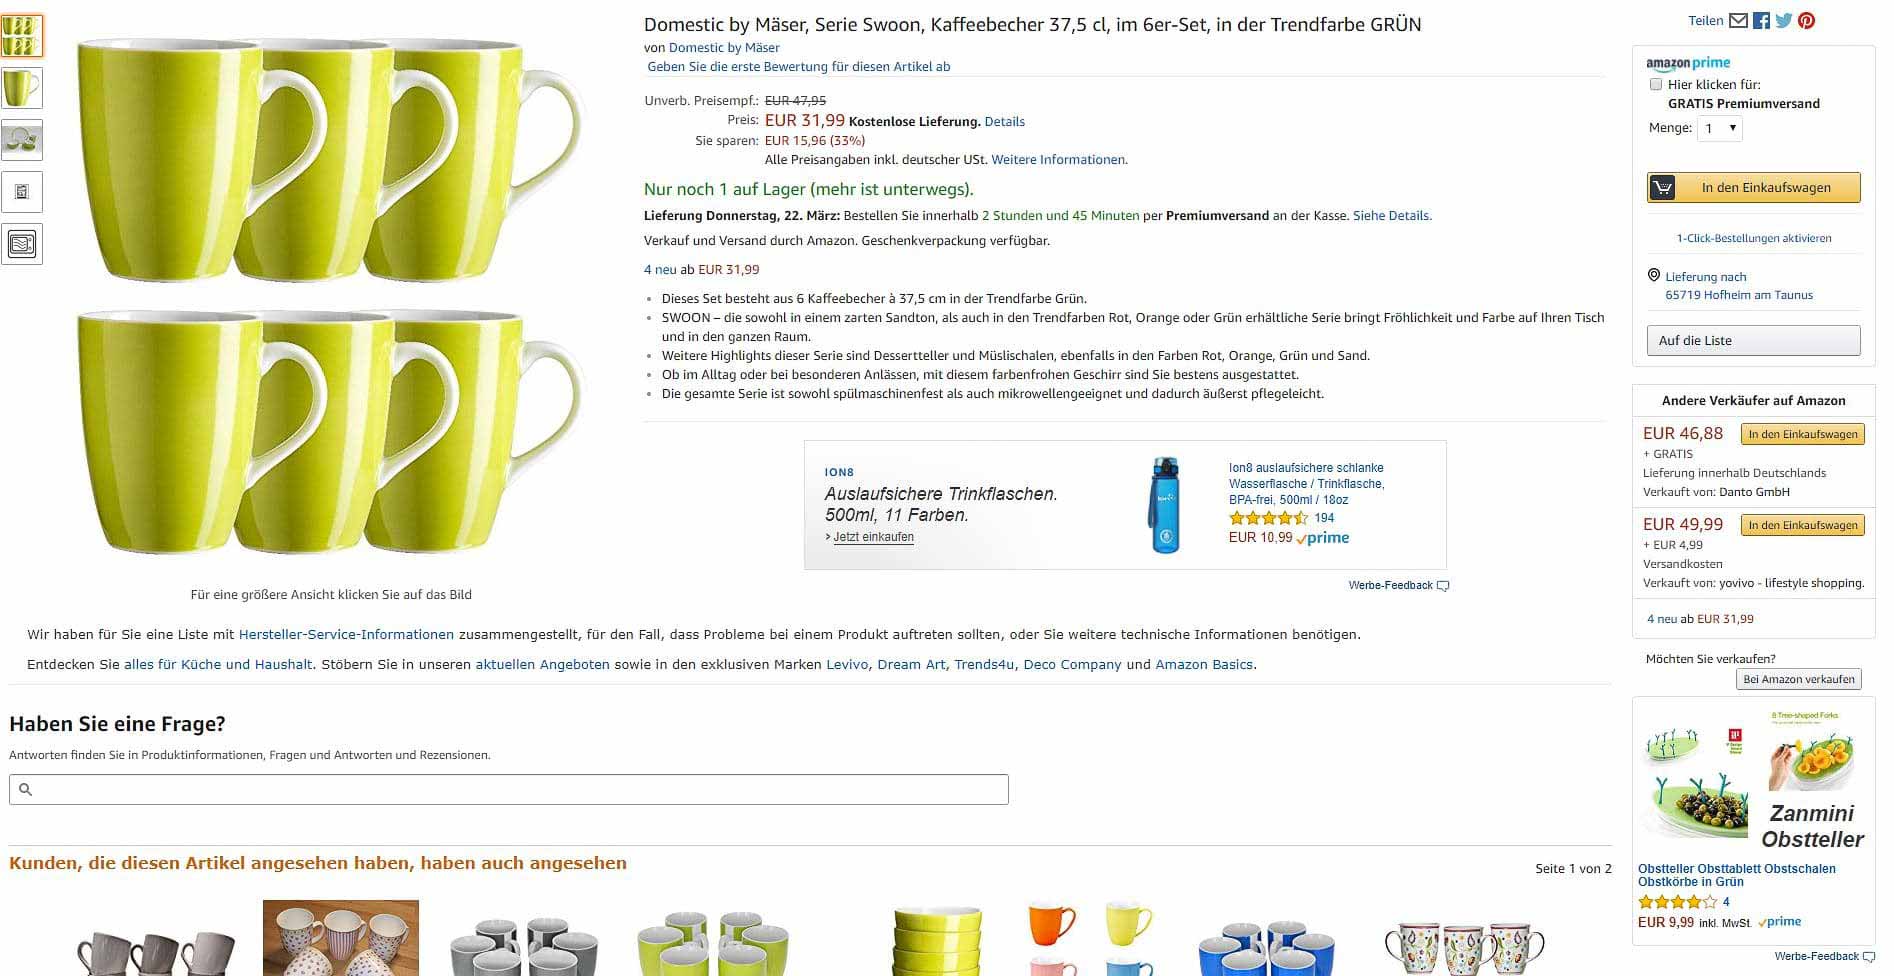Select the third product thumbnail
1894x976 pixels.
click(x=22, y=140)
